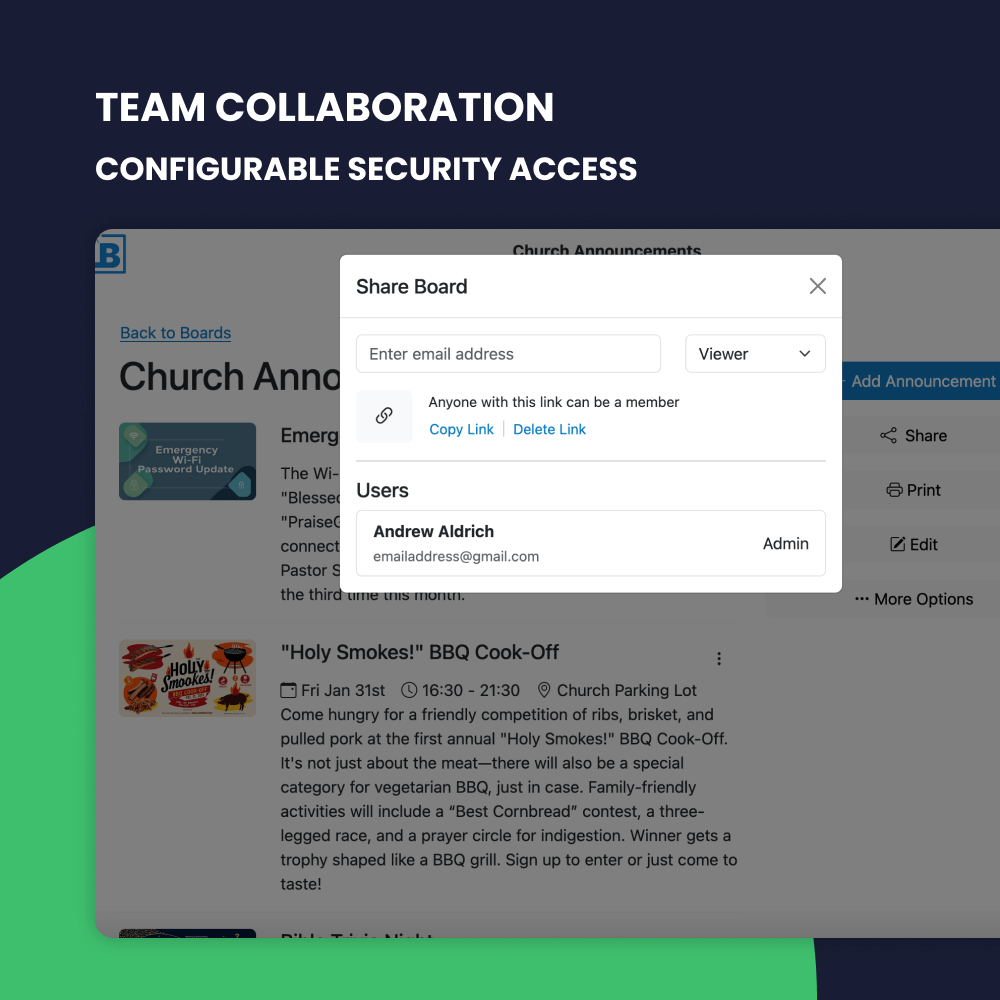1000x1000 pixels.
Task: Open the BBQ Cook-Off three-dot menu
Action: pos(719,658)
